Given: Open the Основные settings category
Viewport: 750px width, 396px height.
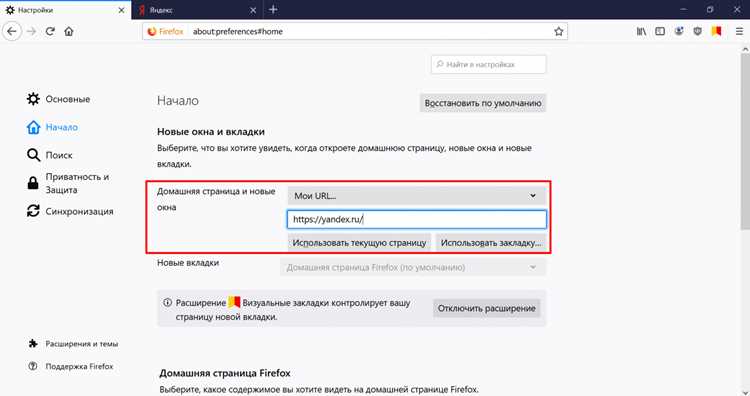Looking at the screenshot, I should (x=58, y=99).
